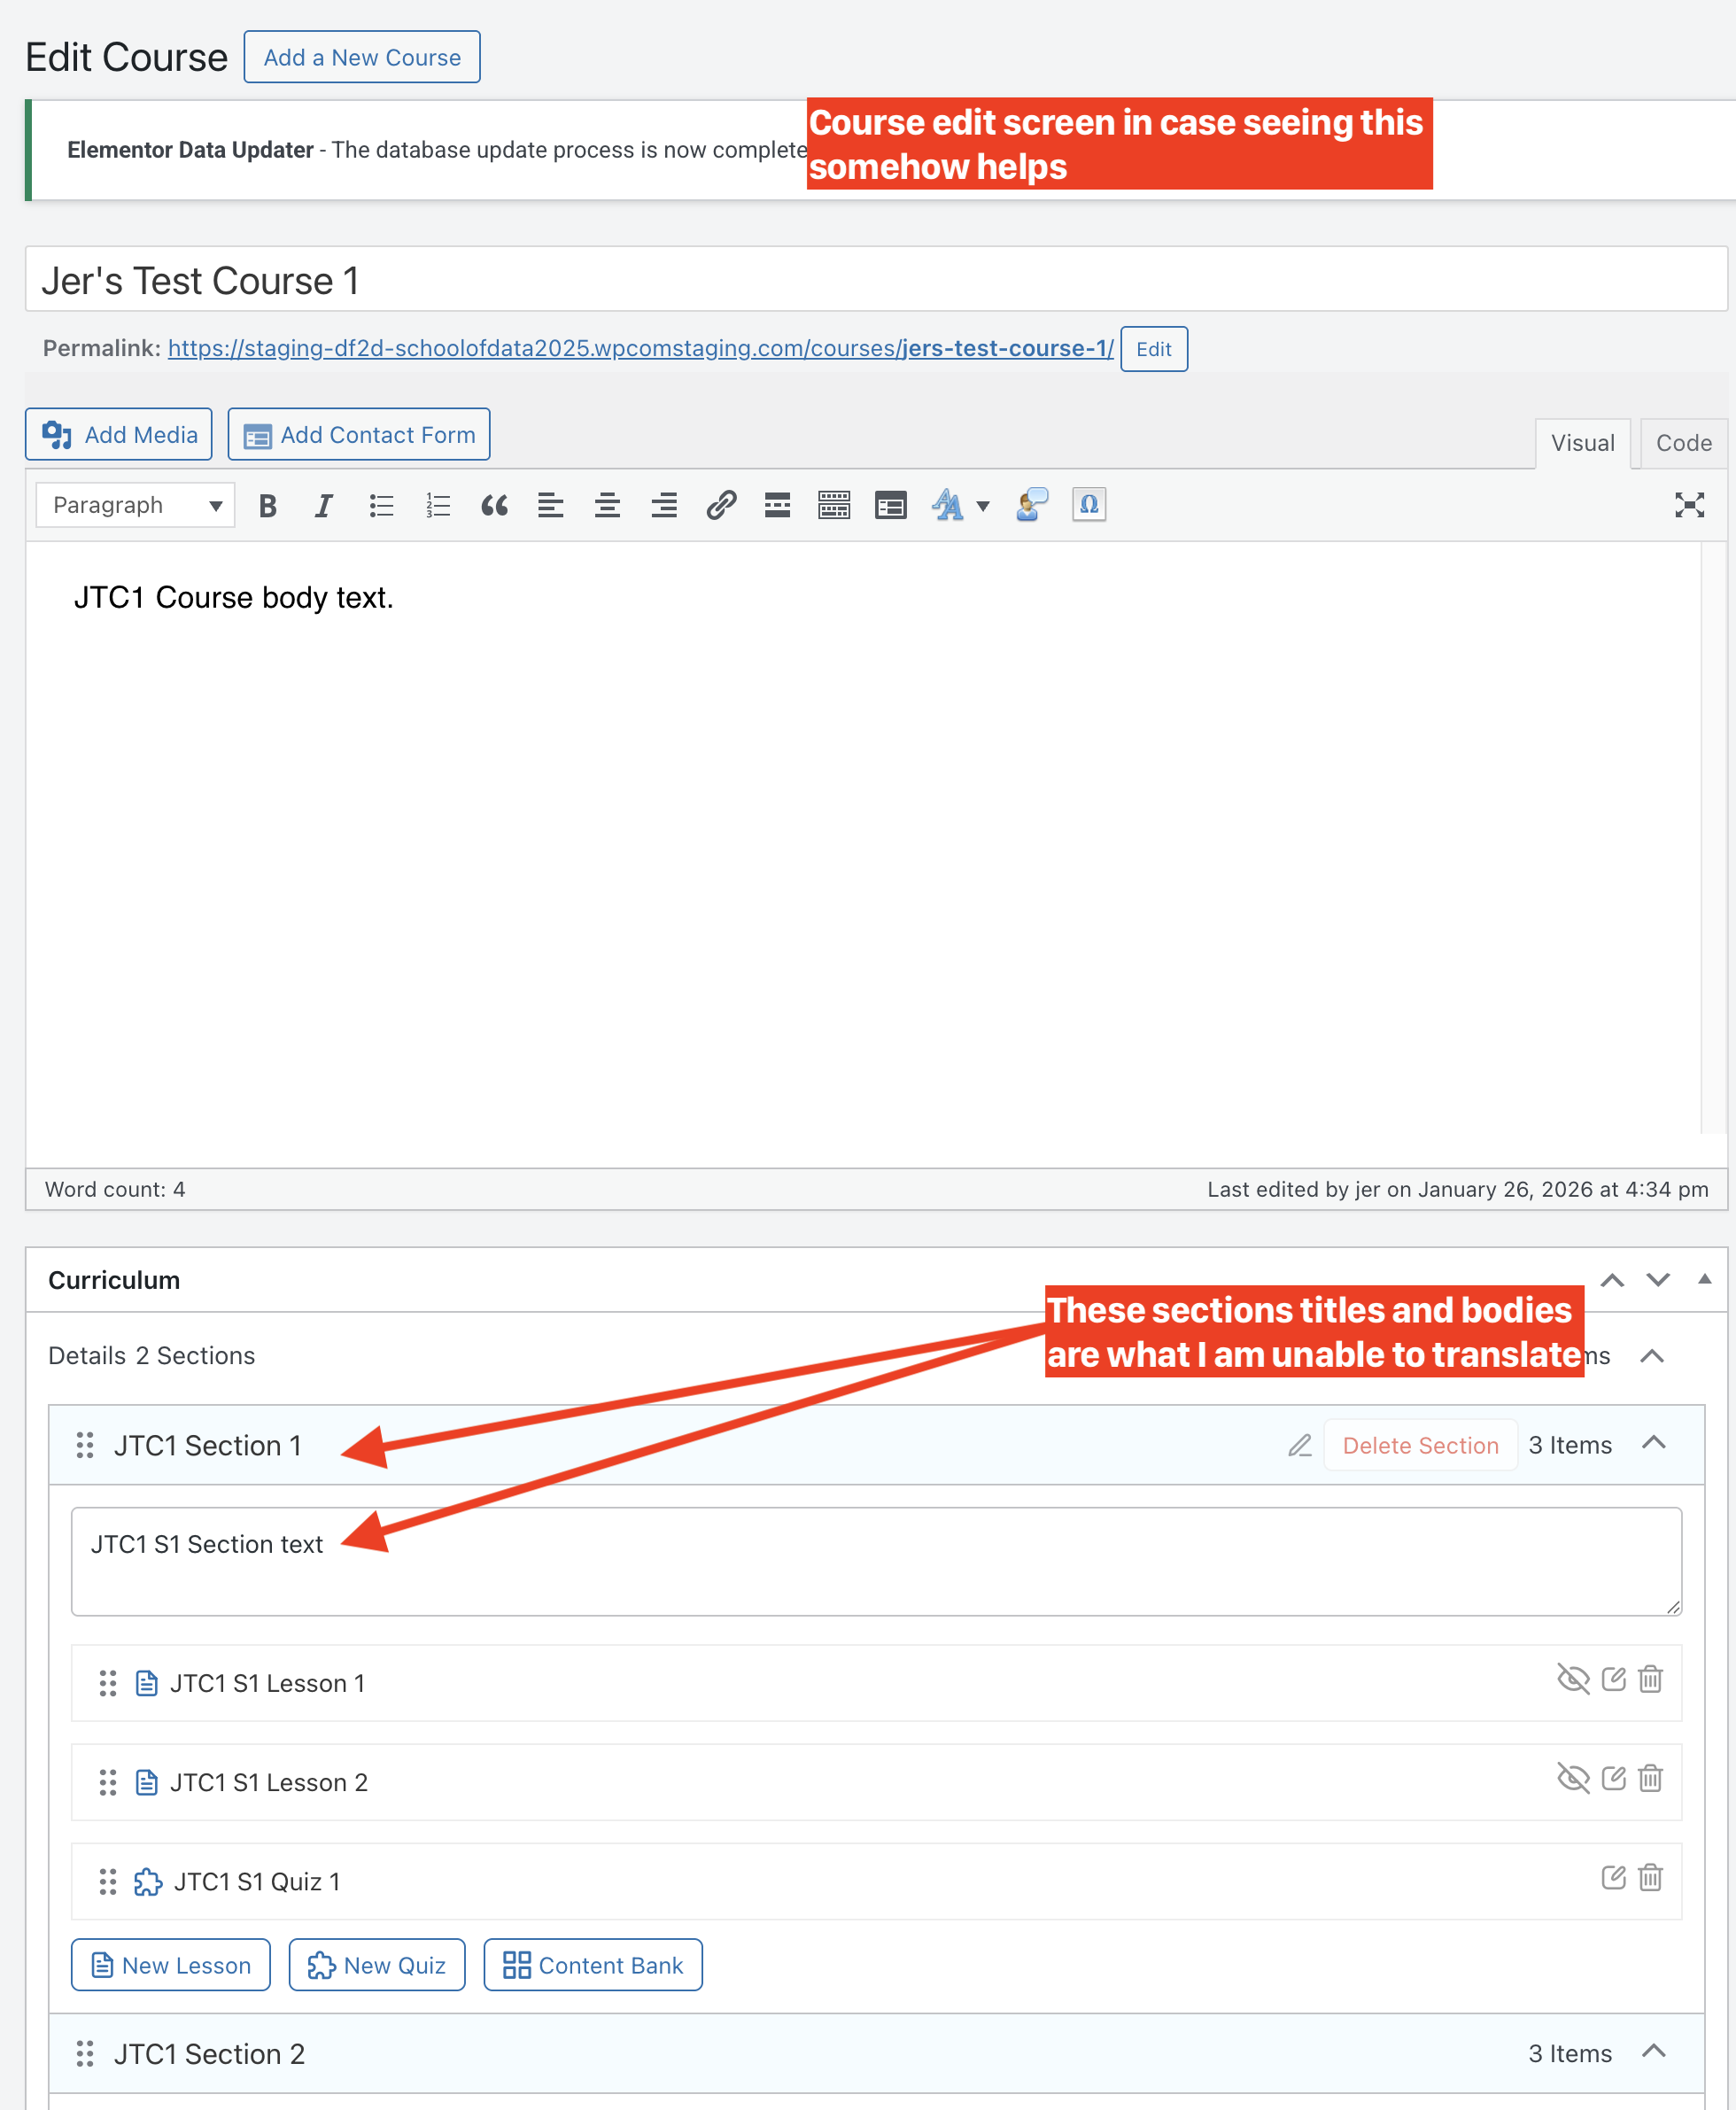Toggle preview eye for JTC1 S1 Lesson 2

1573,1778
